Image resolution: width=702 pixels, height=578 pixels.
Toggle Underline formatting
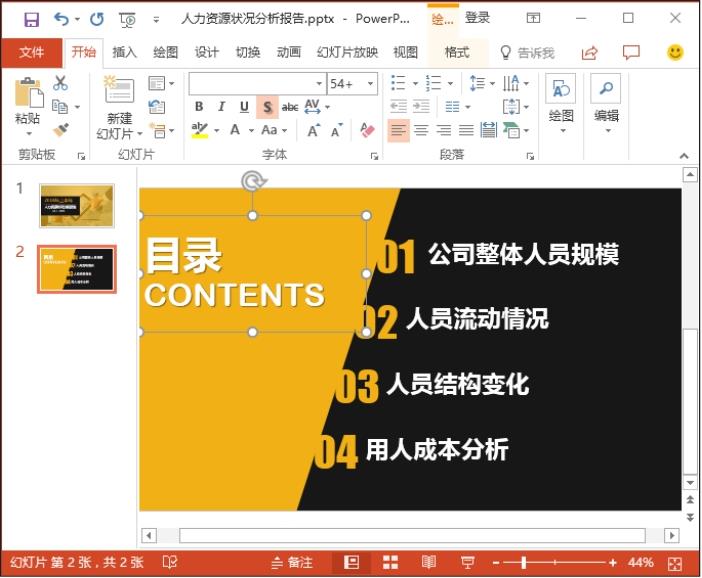244,107
